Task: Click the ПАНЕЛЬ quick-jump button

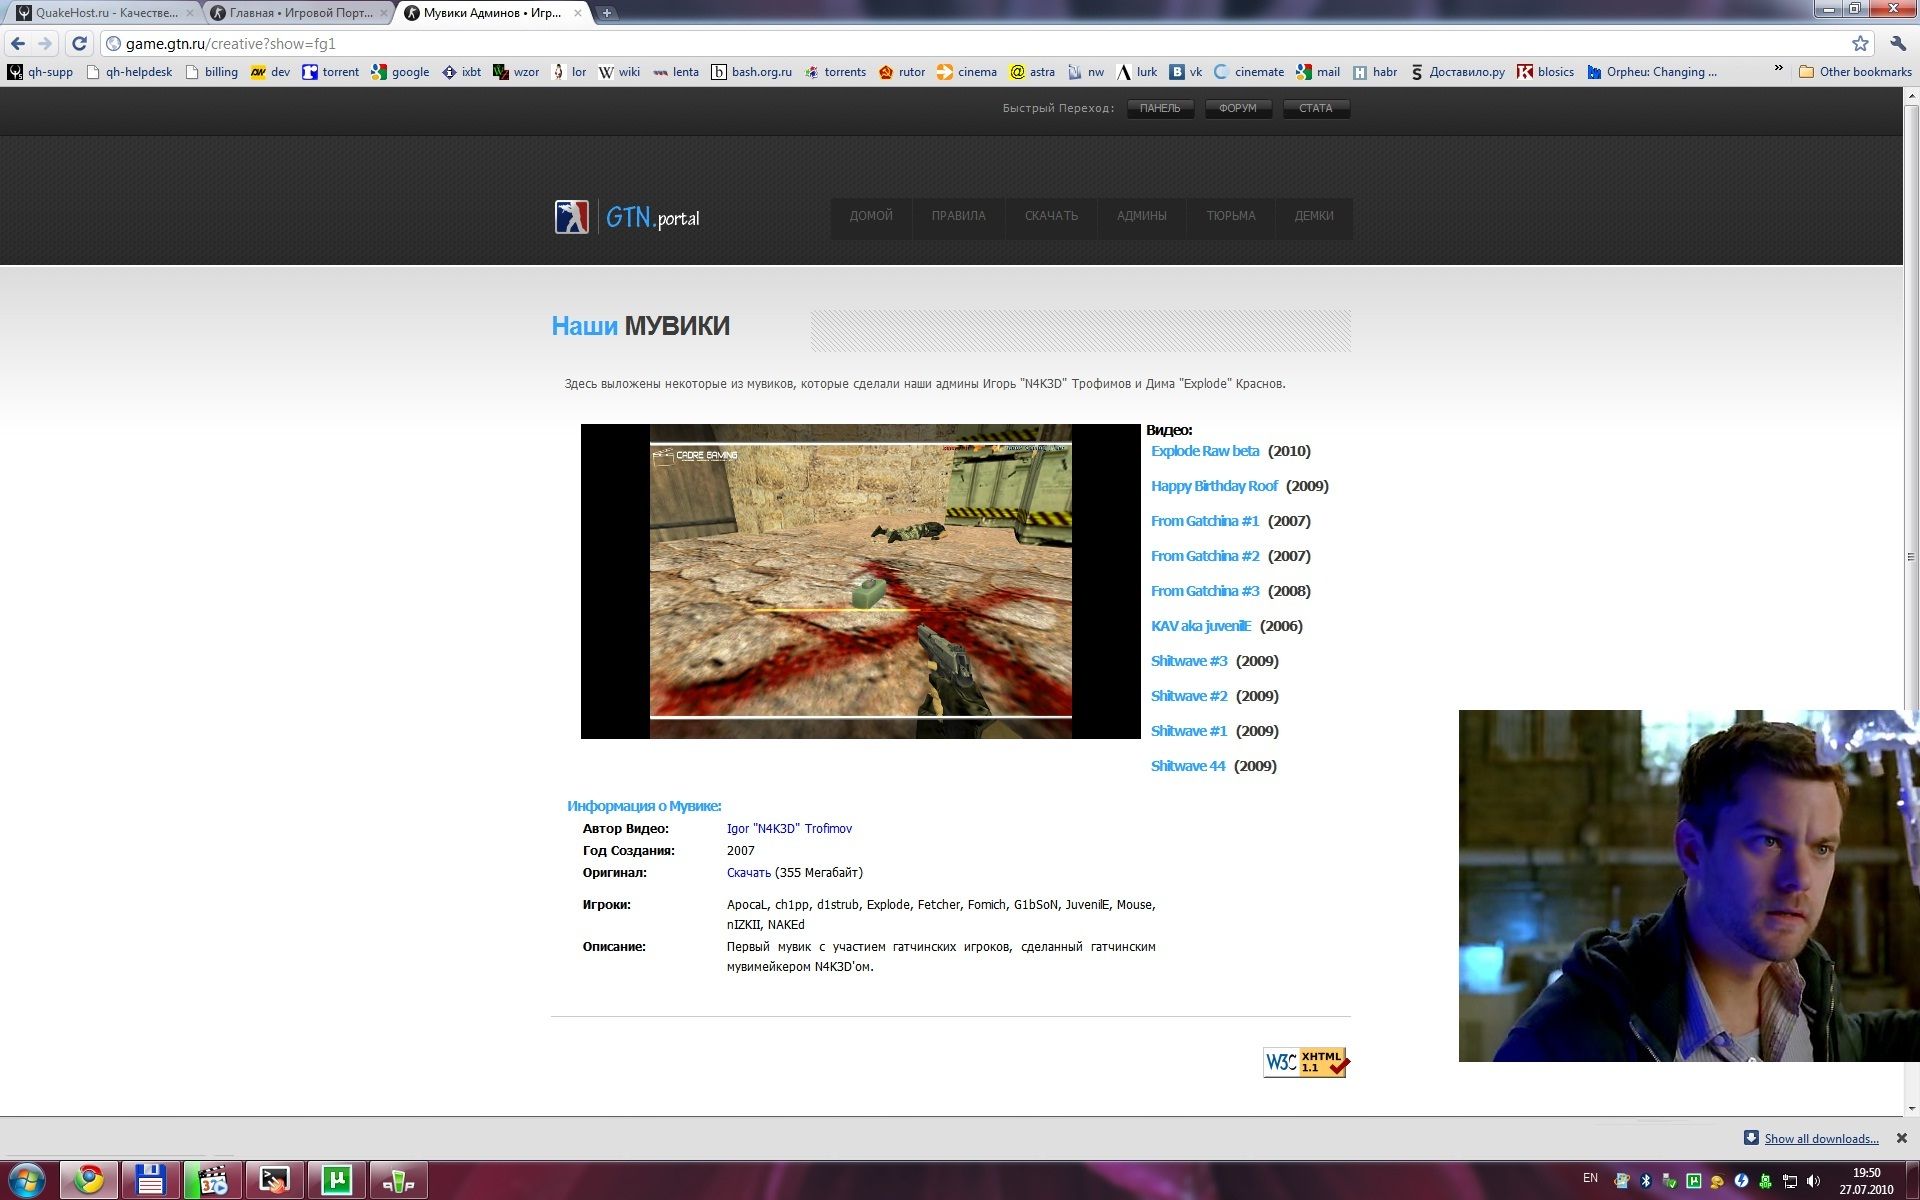Action: 1160,108
